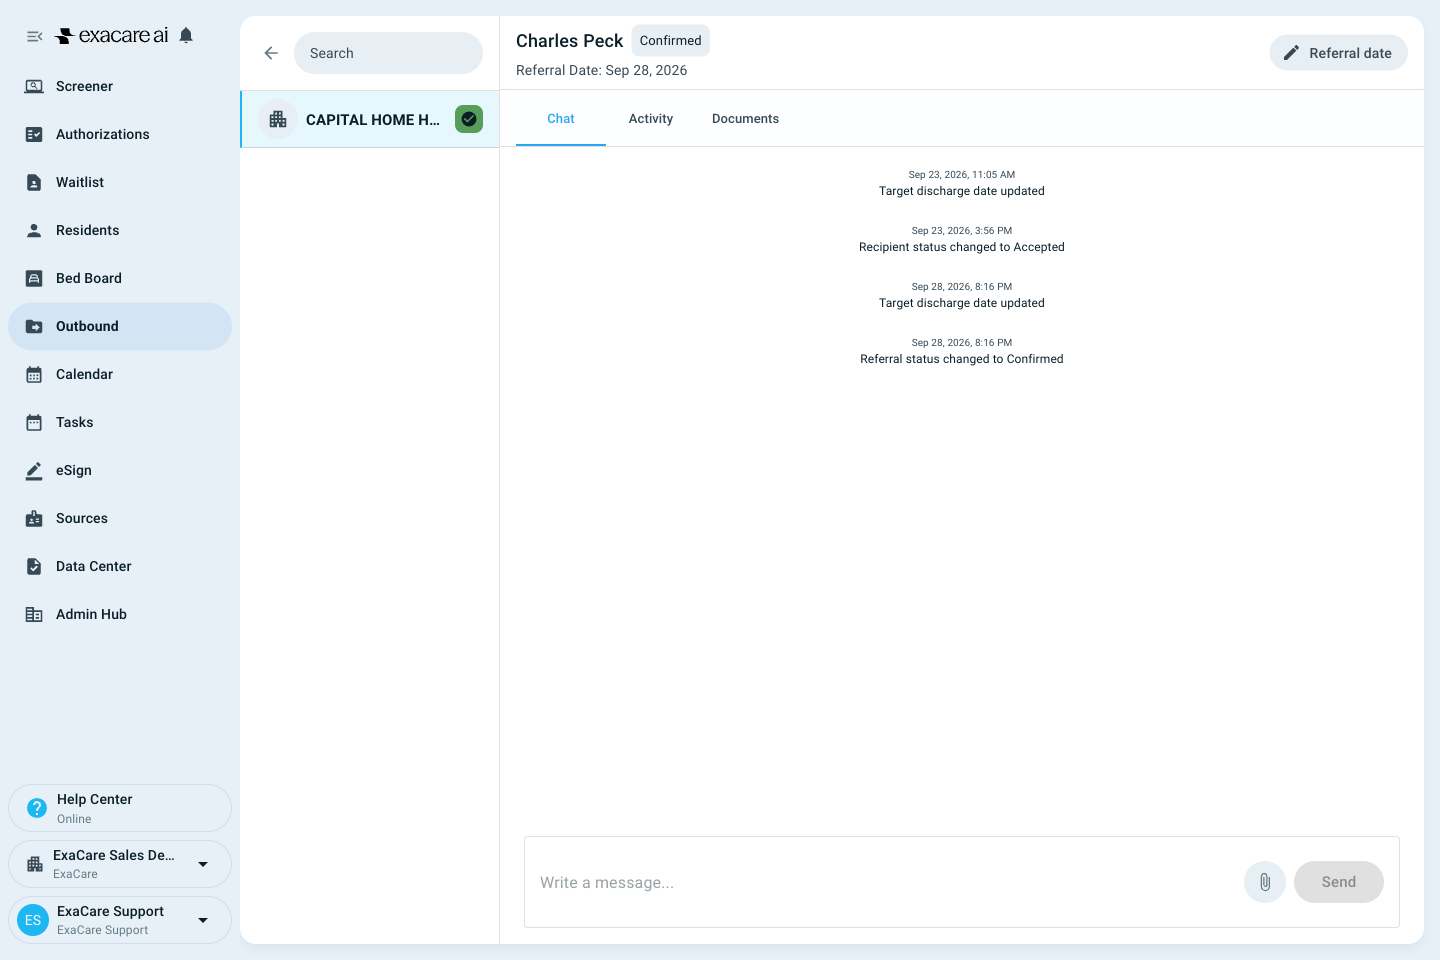Expand the ExaCare Support user dropdown
The width and height of the screenshot is (1440, 960).
click(x=203, y=920)
